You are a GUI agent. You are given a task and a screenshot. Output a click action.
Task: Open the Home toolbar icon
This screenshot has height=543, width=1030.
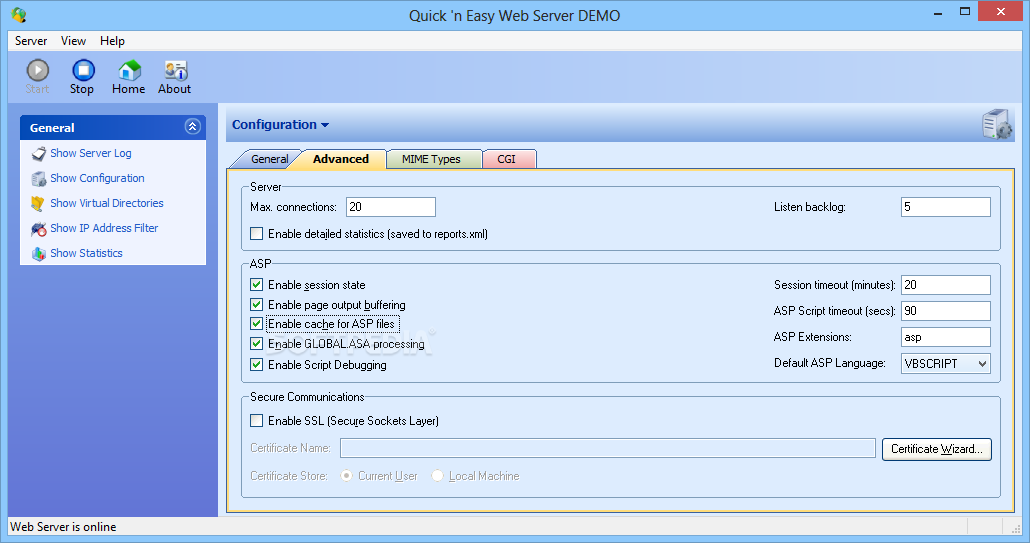[129, 70]
